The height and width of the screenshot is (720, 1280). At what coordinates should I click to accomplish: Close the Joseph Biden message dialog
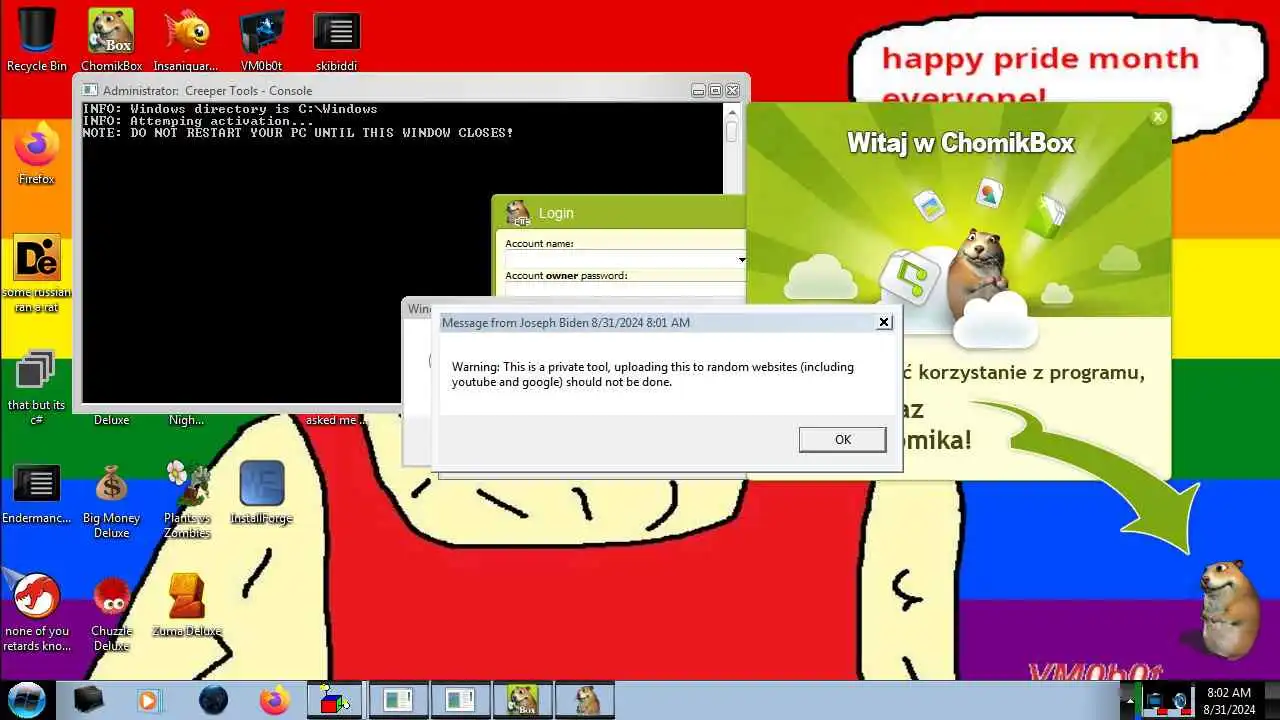click(884, 322)
